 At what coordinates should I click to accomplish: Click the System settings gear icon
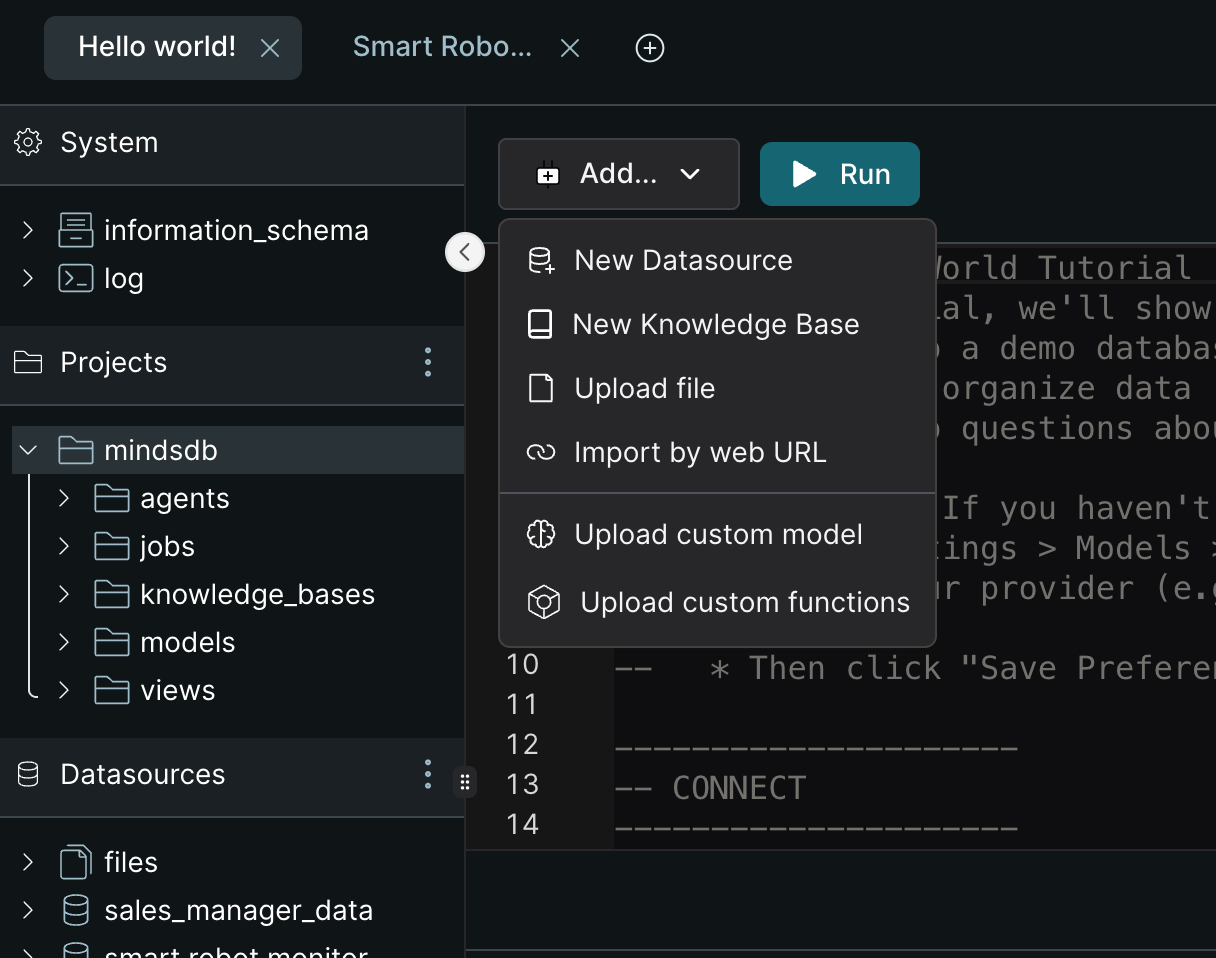[27, 142]
